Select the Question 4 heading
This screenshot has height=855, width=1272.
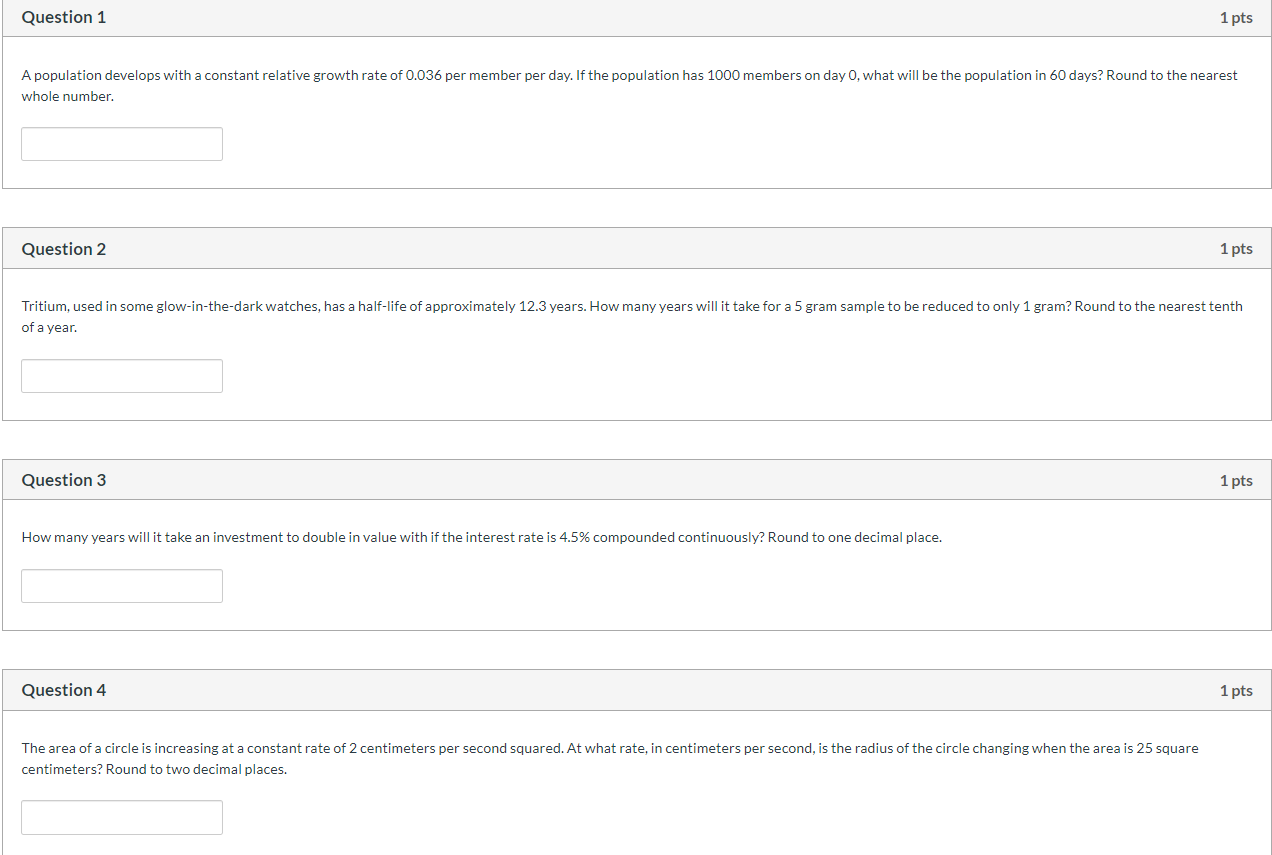64,690
